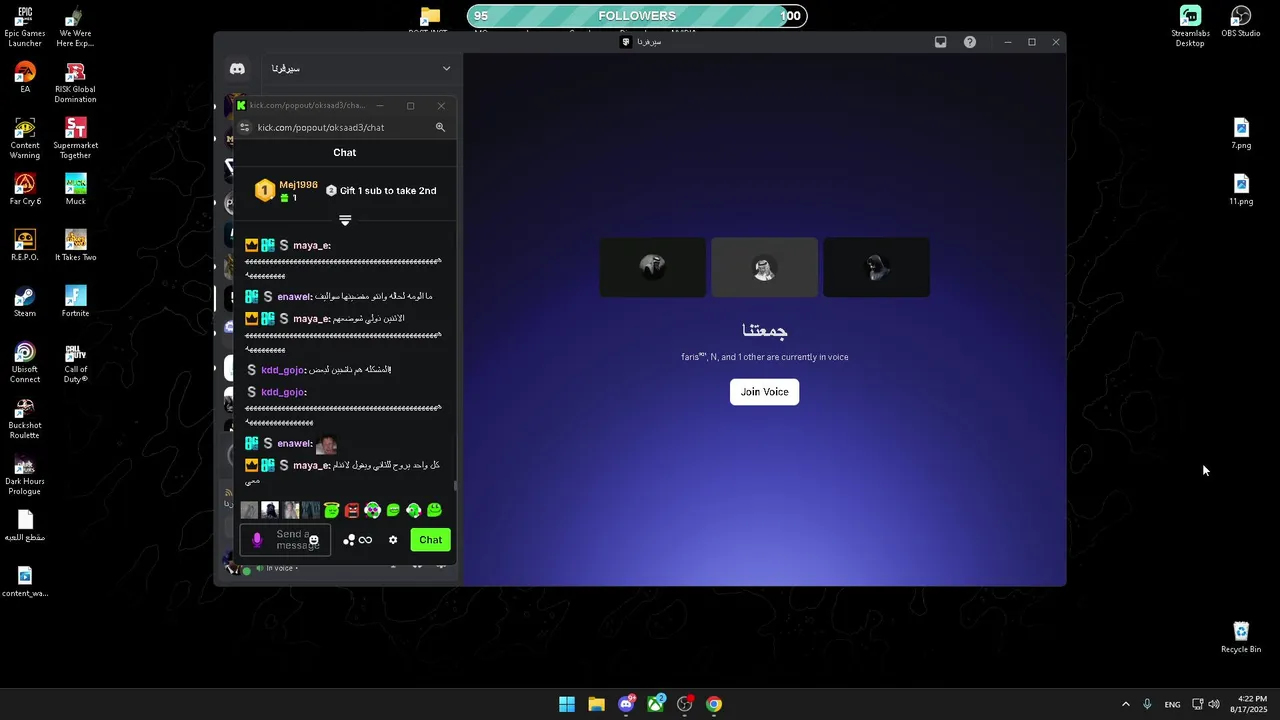Select the Muck game icon
This screenshot has width=1280, height=720.
[75, 190]
